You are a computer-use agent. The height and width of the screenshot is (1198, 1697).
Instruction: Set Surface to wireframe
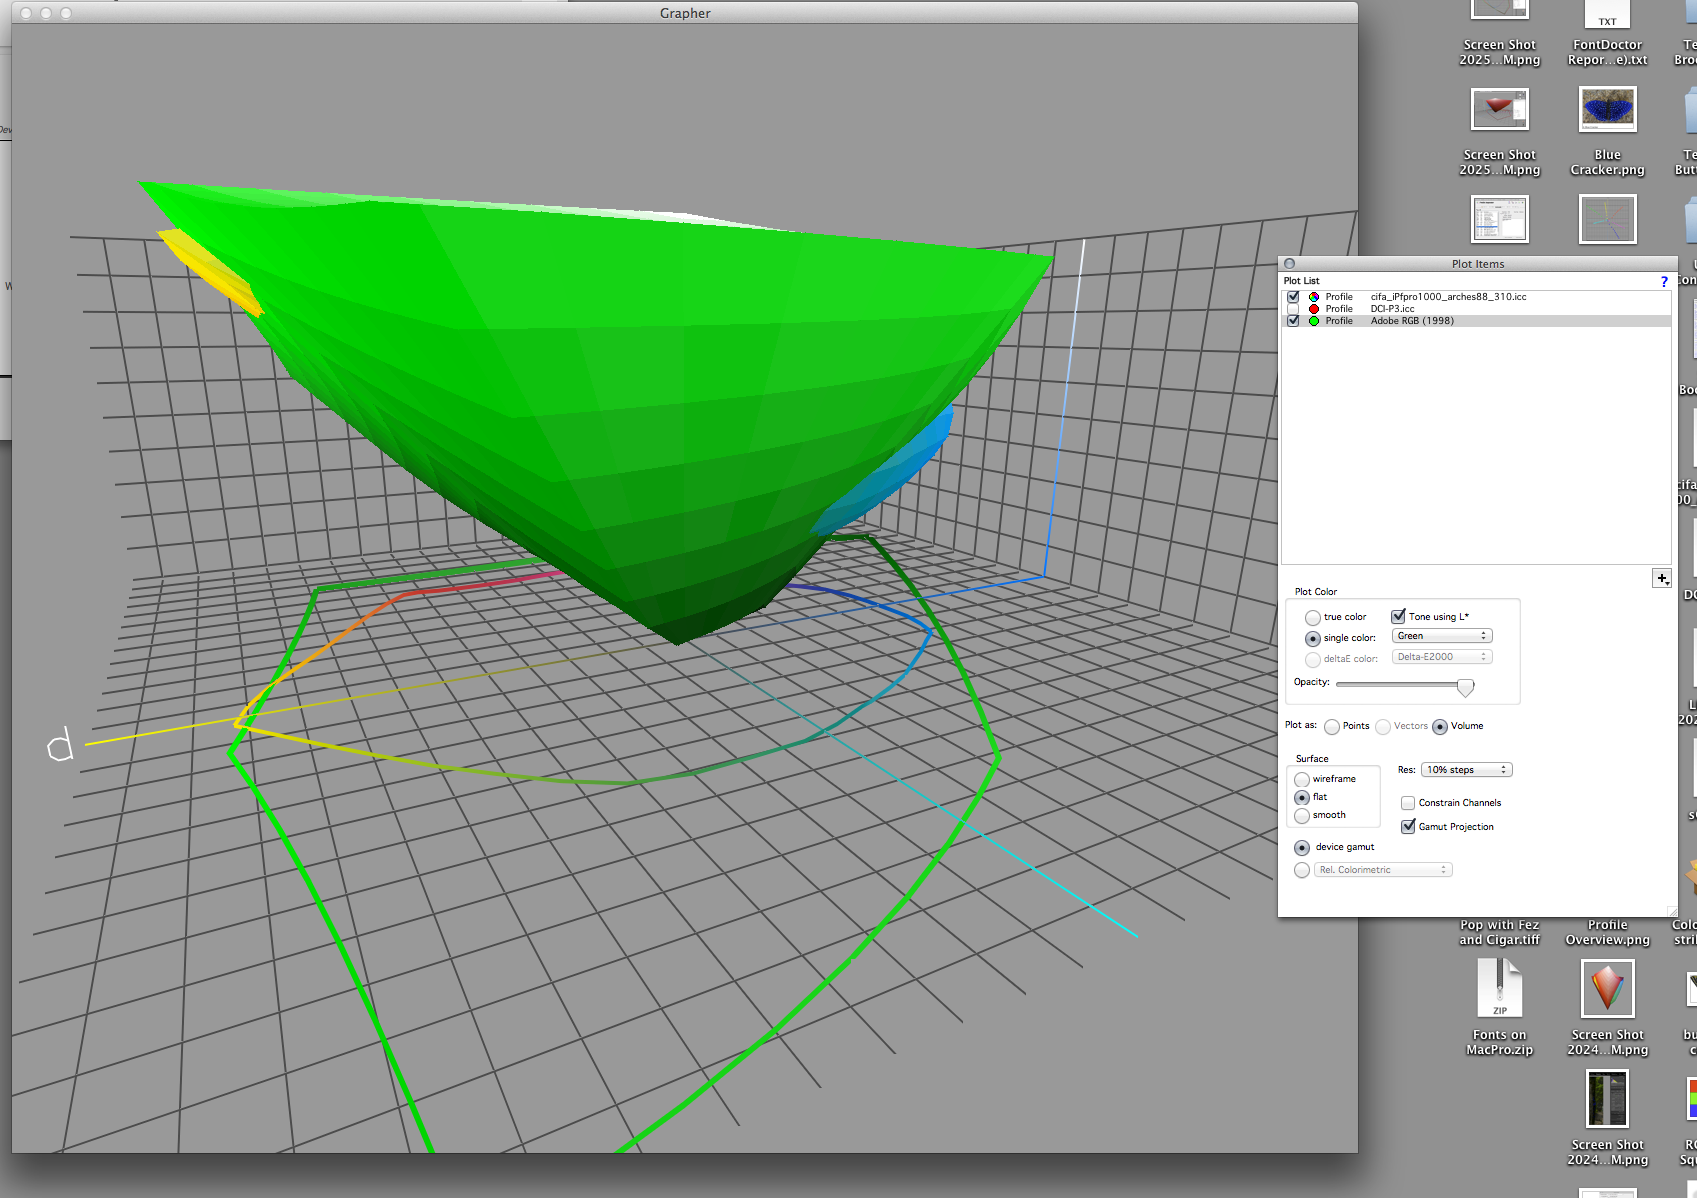coord(1301,780)
